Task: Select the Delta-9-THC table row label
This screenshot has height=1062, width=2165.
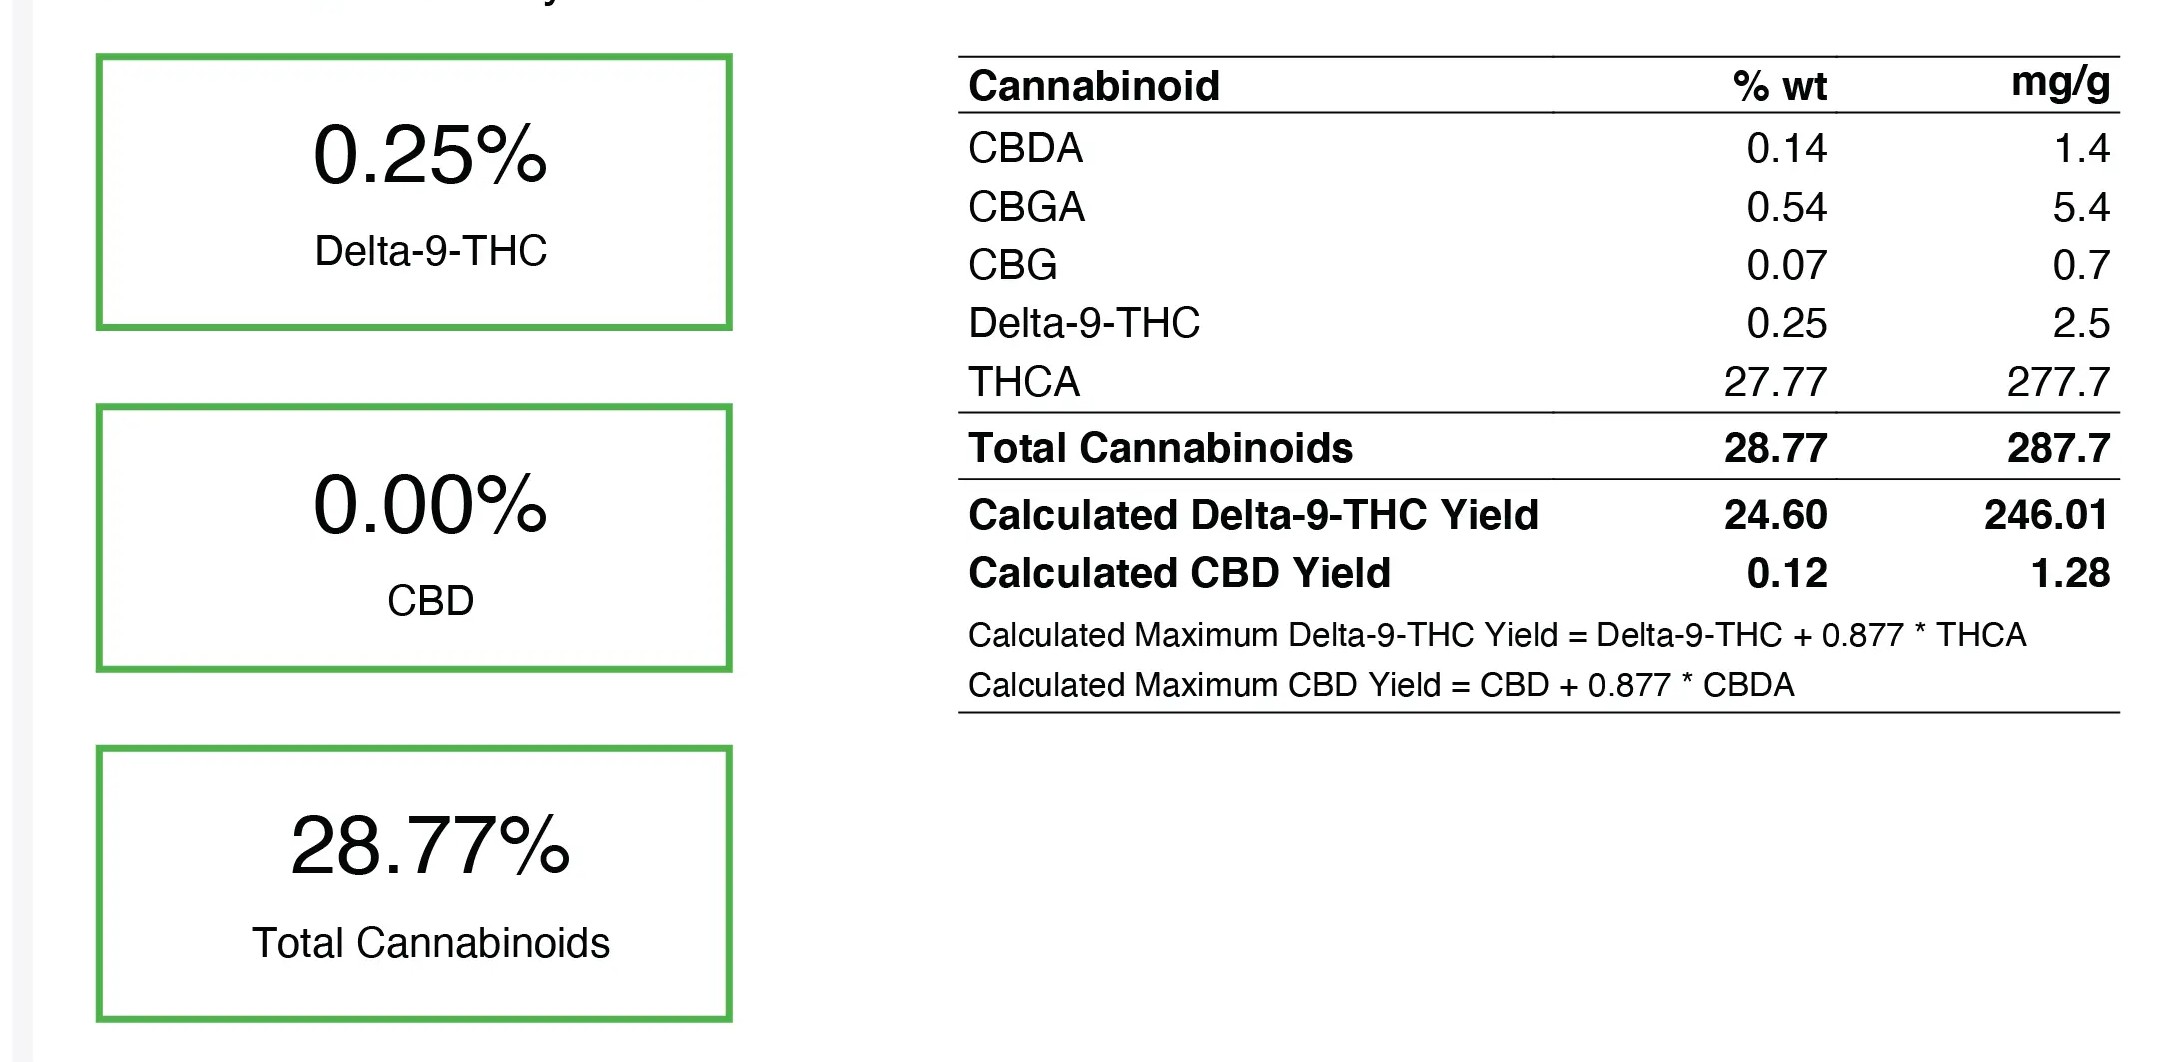Action: pos(1084,323)
